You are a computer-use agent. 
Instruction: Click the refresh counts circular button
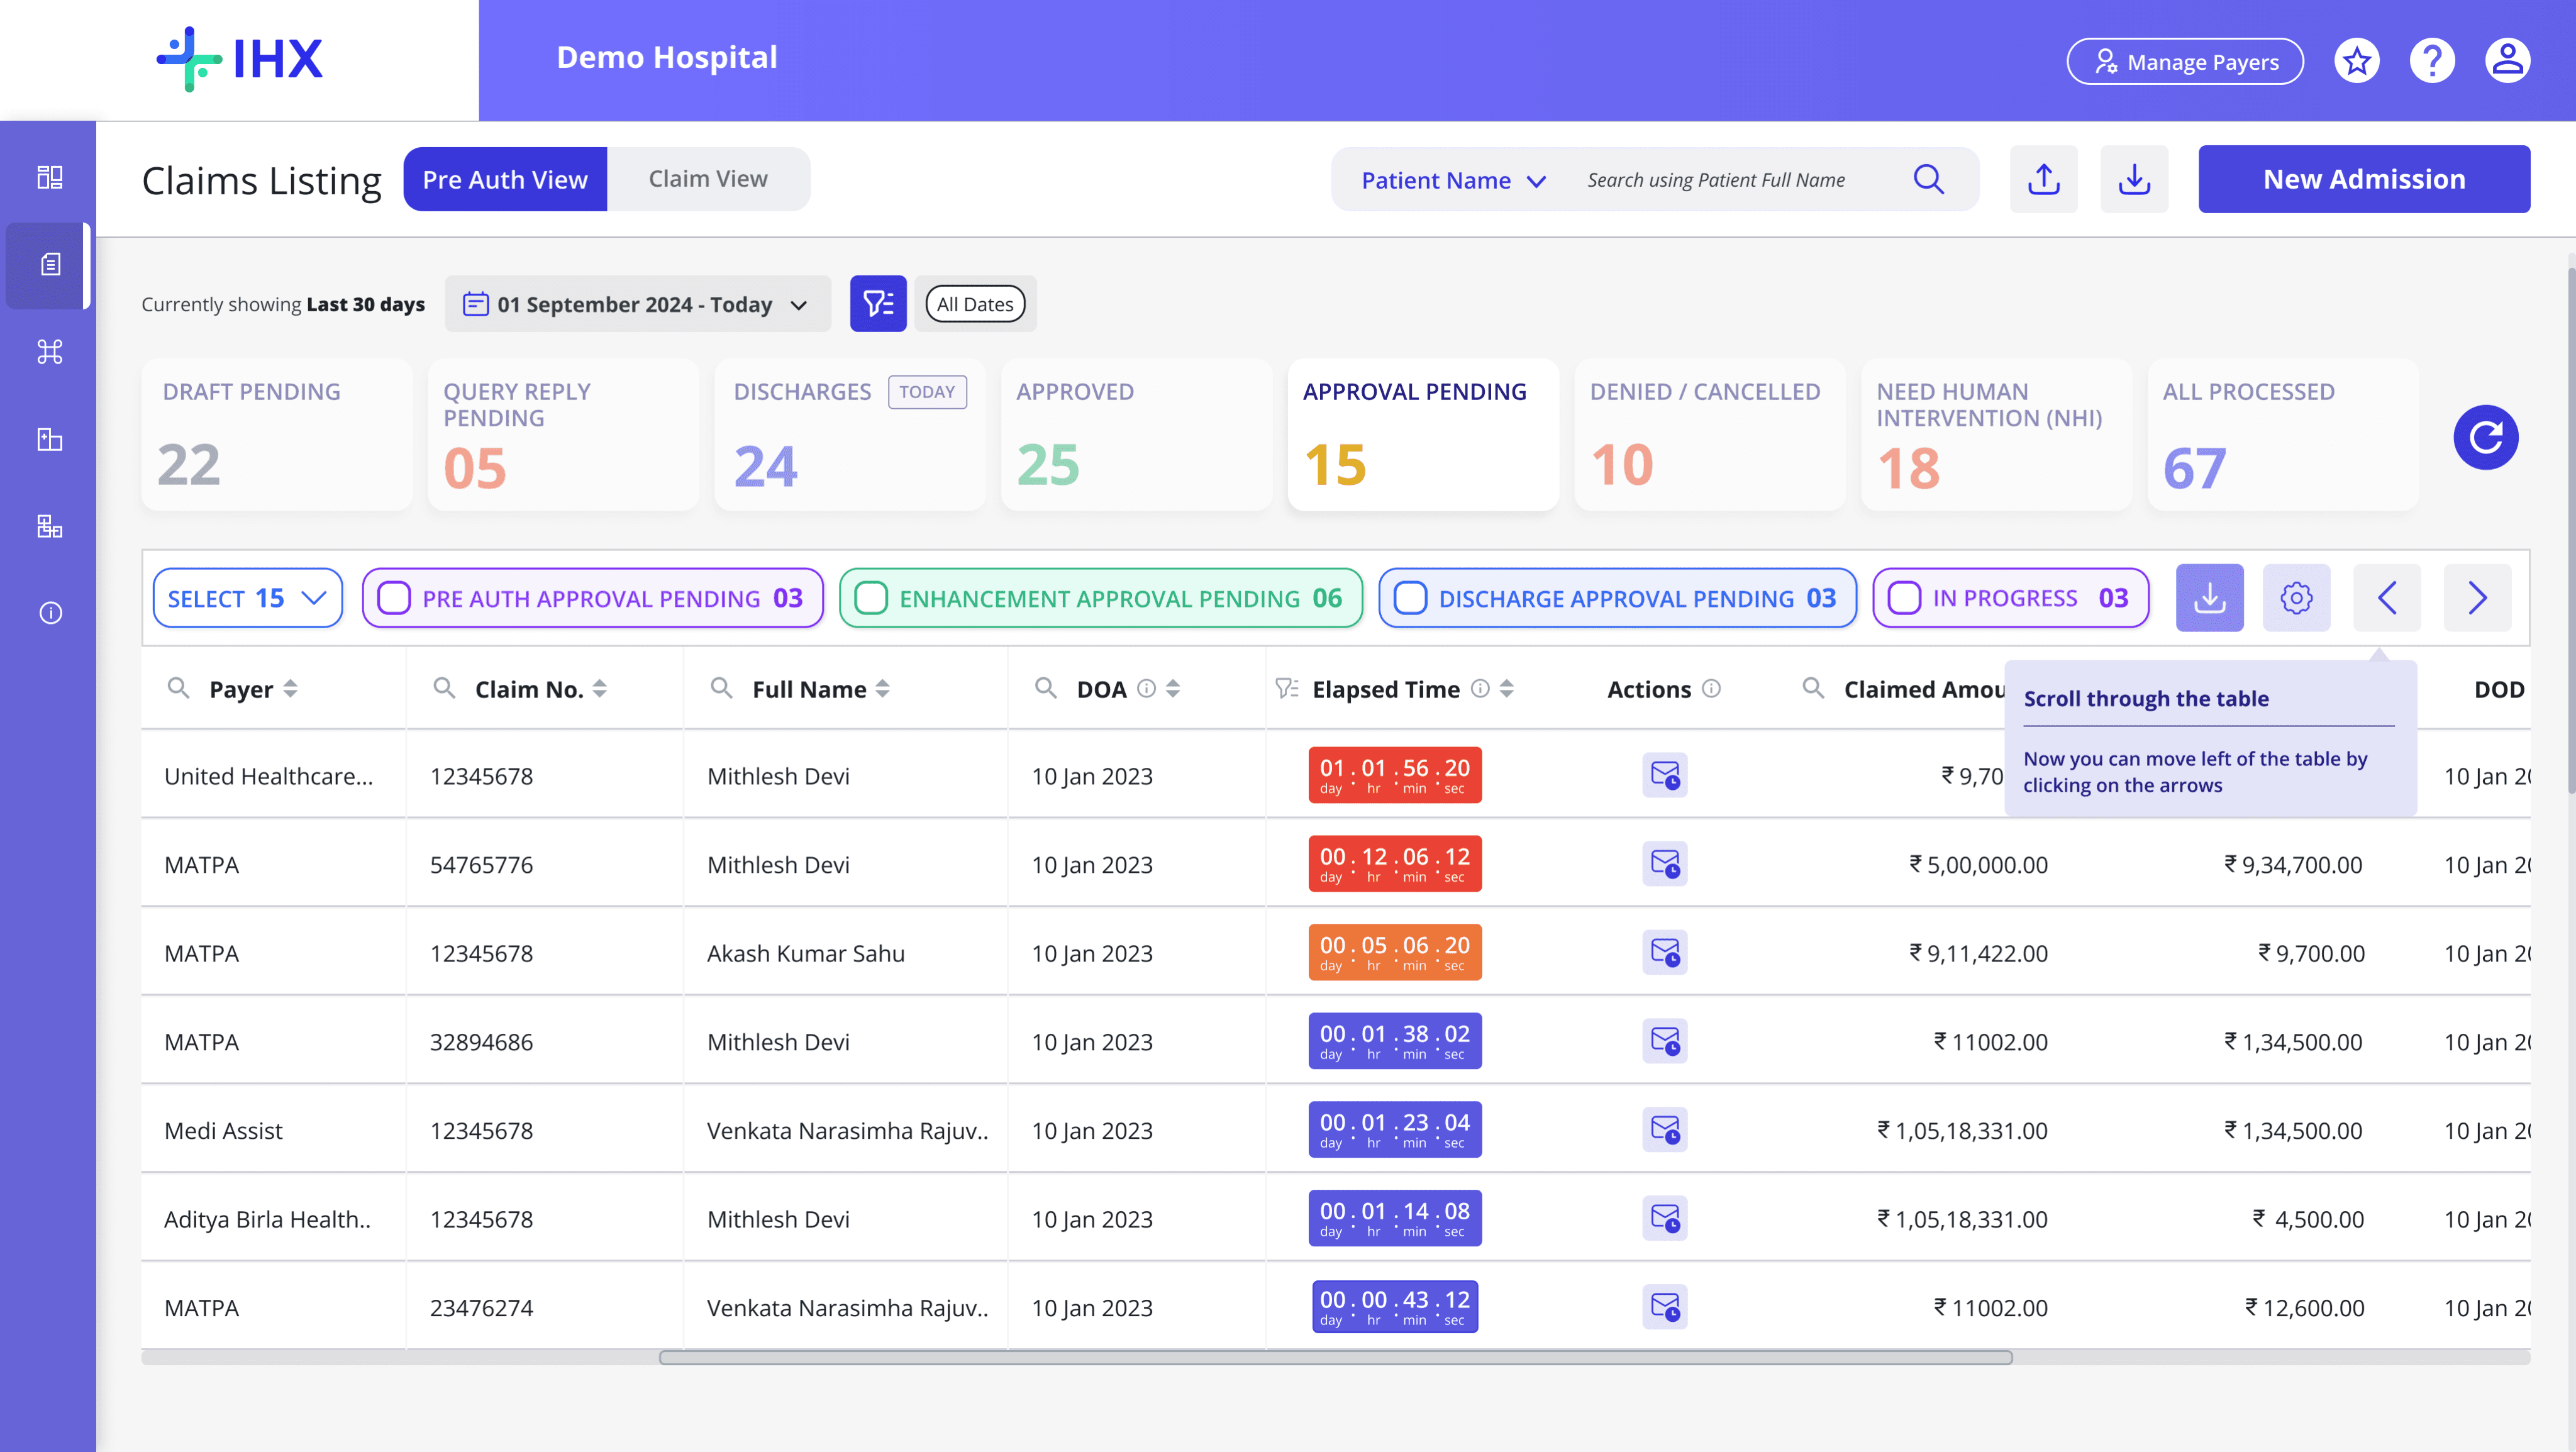pyautogui.click(x=2485, y=437)
